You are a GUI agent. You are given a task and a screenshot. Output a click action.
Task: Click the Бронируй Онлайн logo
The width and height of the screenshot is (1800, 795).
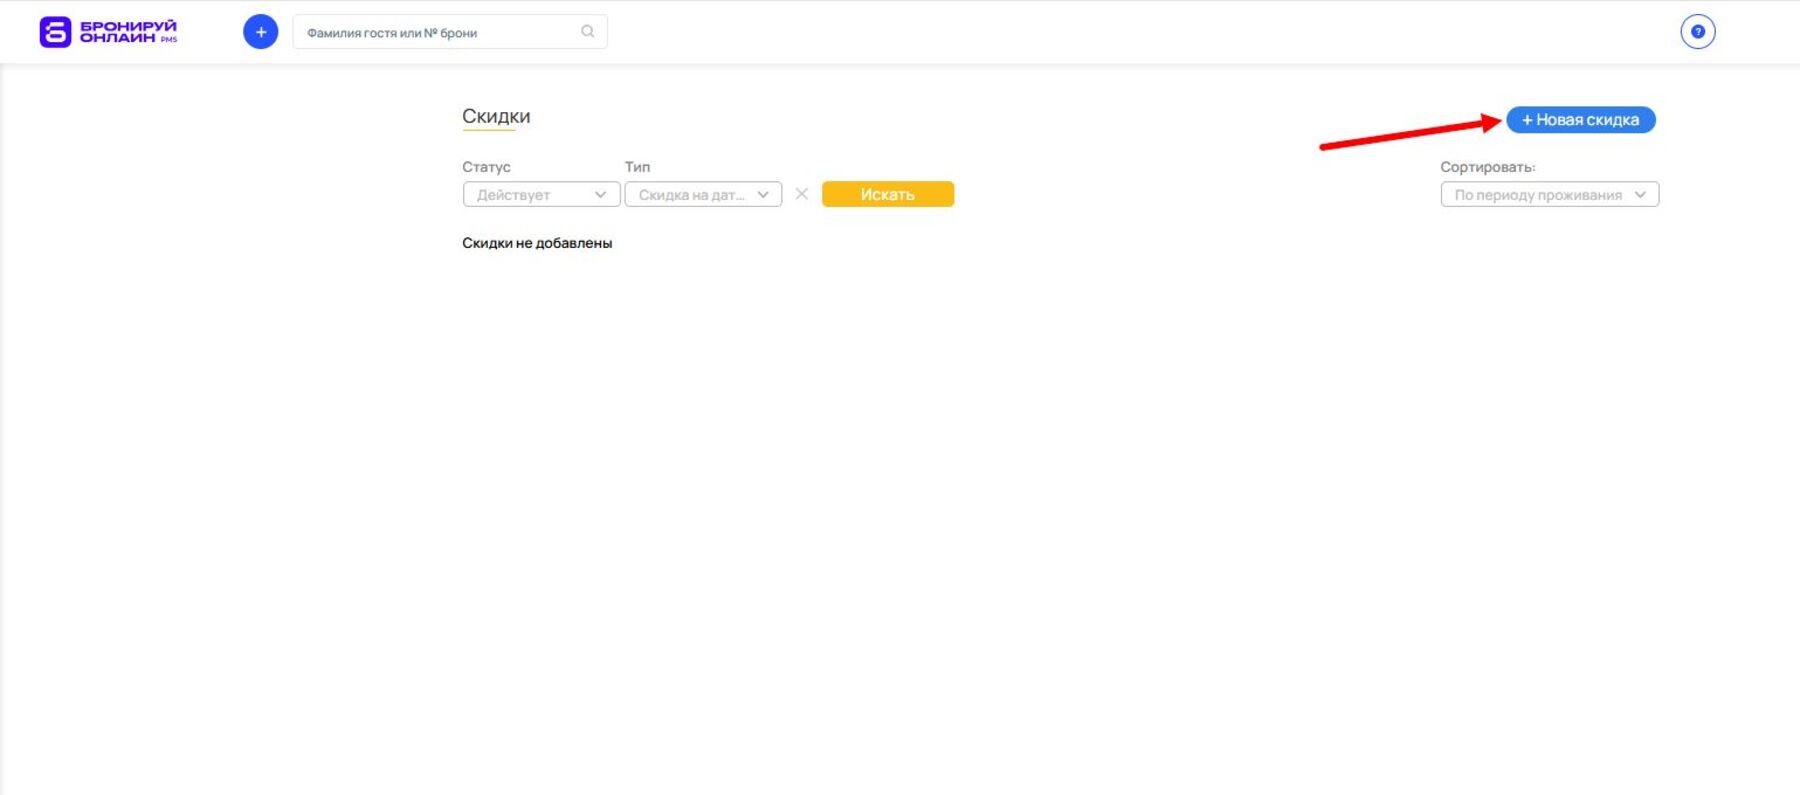[x=107, y=32]
